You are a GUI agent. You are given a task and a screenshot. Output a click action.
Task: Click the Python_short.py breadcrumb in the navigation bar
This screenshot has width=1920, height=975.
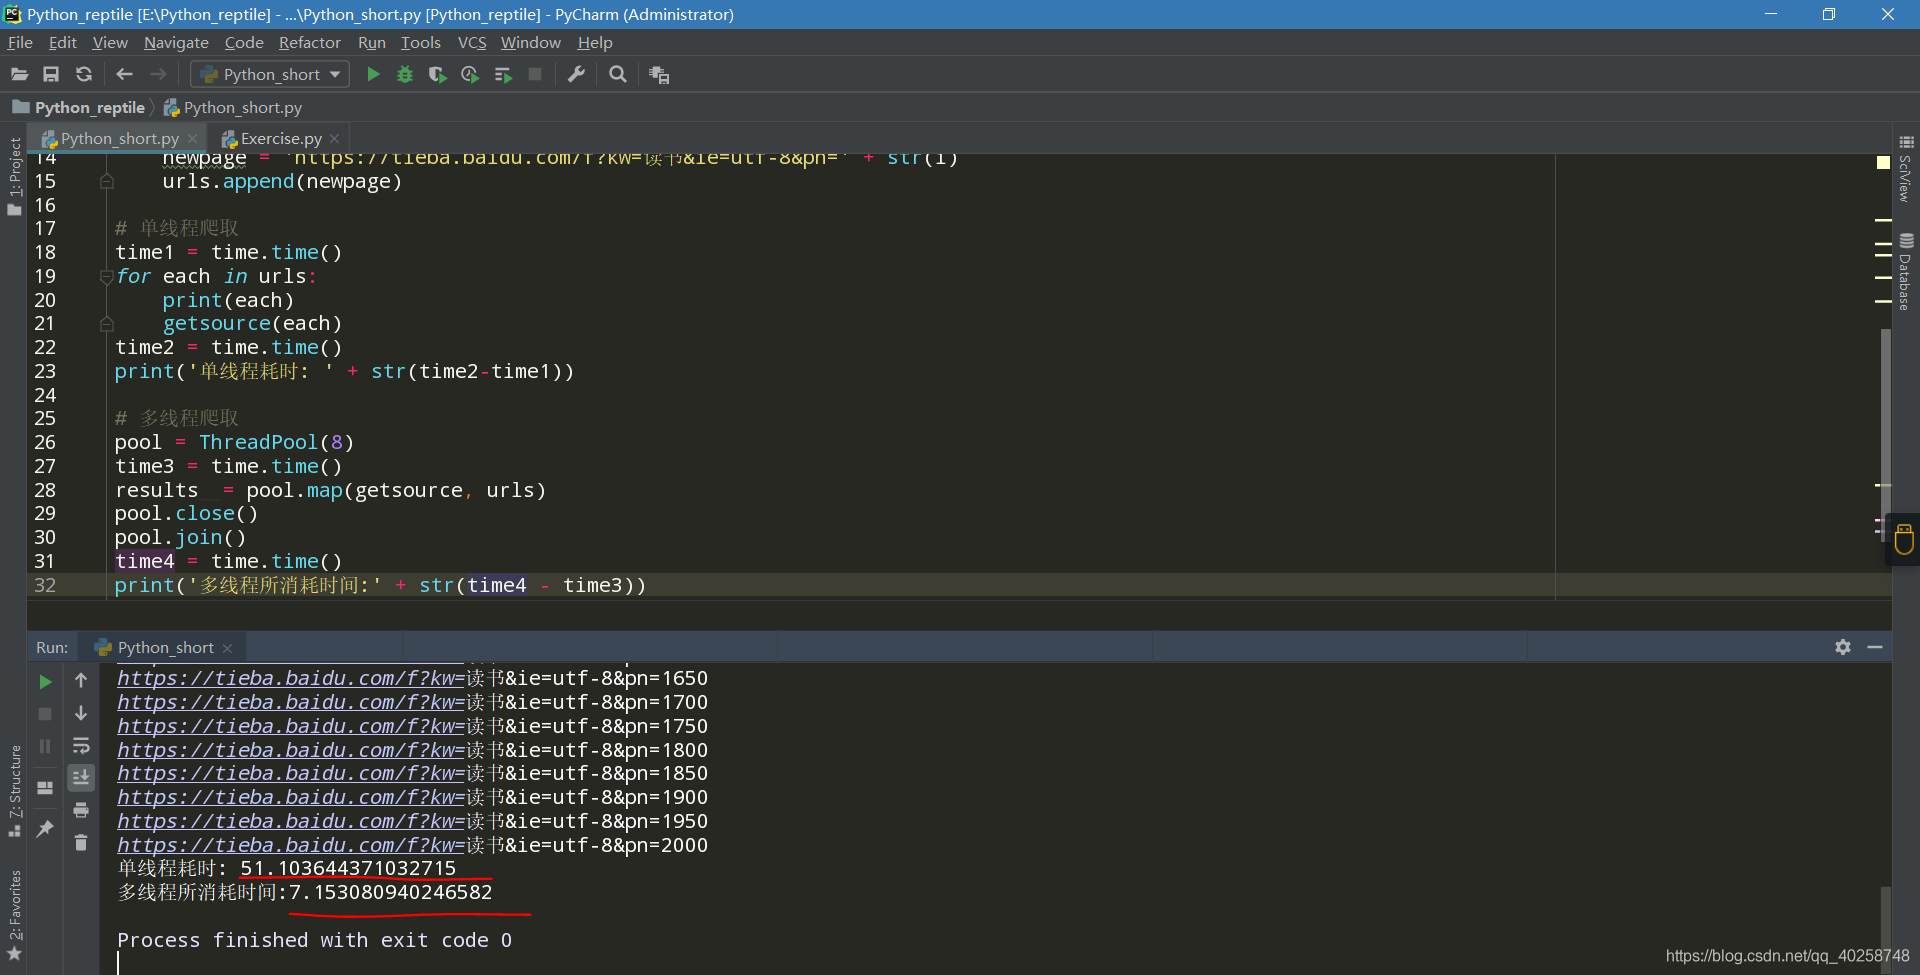(233, 107)
